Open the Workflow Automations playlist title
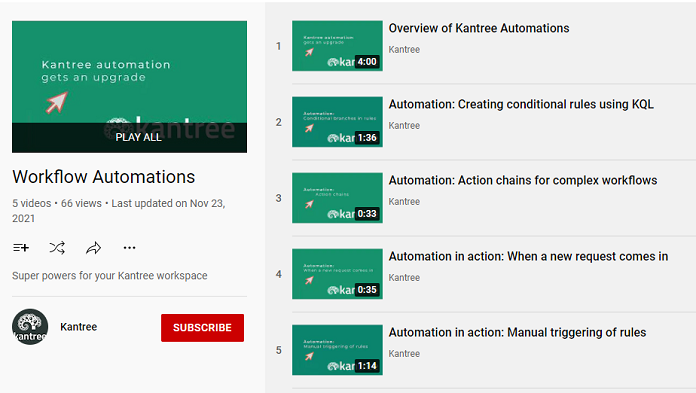This screenshot has height=393, width=696. click(104, 177)
